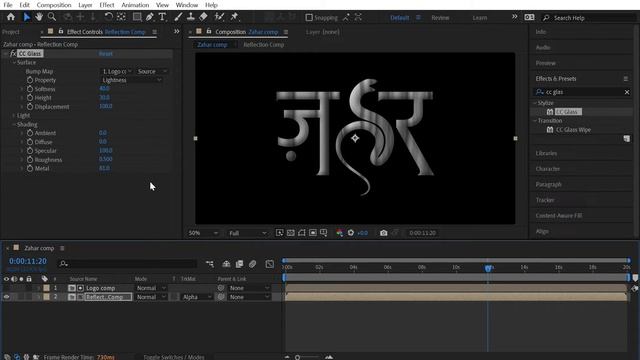Select the Pen tool

[150, 17]
